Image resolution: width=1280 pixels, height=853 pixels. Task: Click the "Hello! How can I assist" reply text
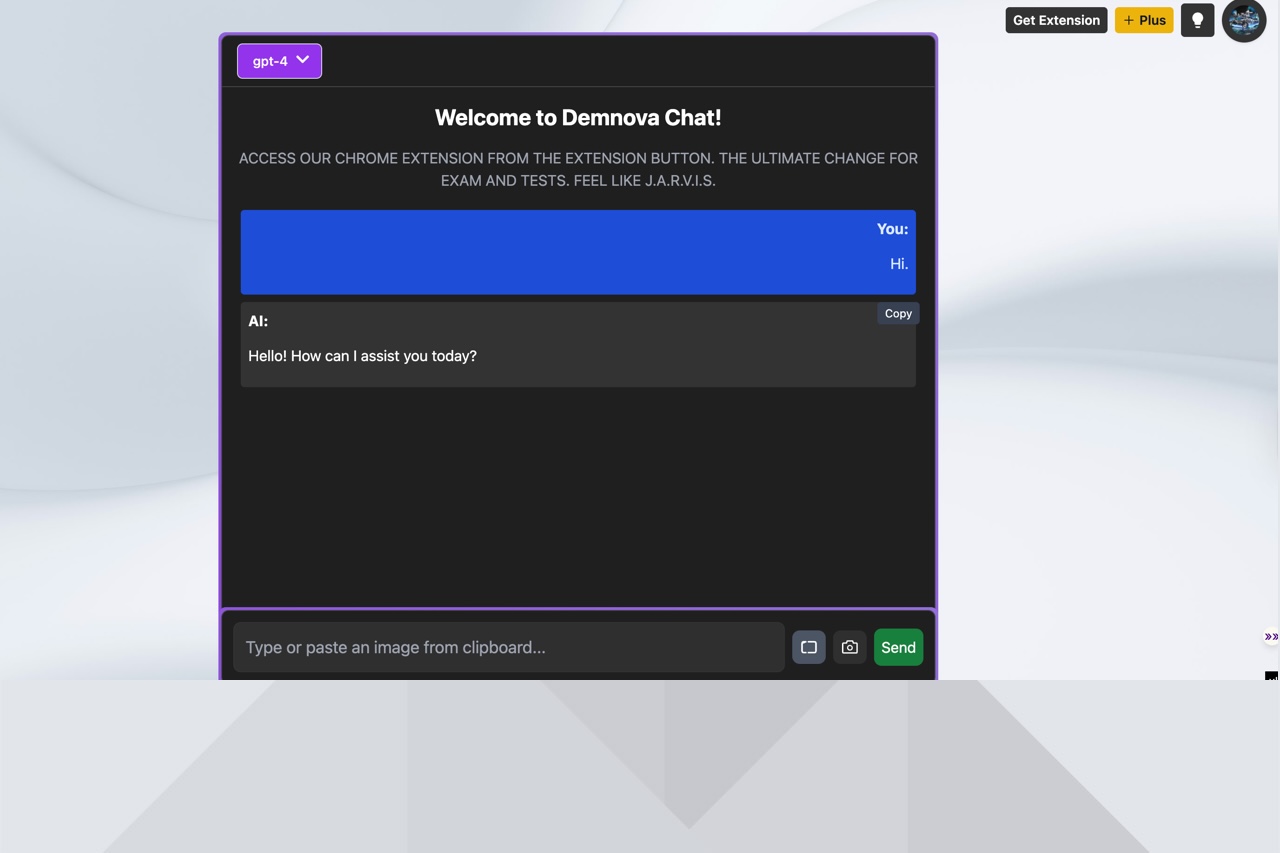362,356
